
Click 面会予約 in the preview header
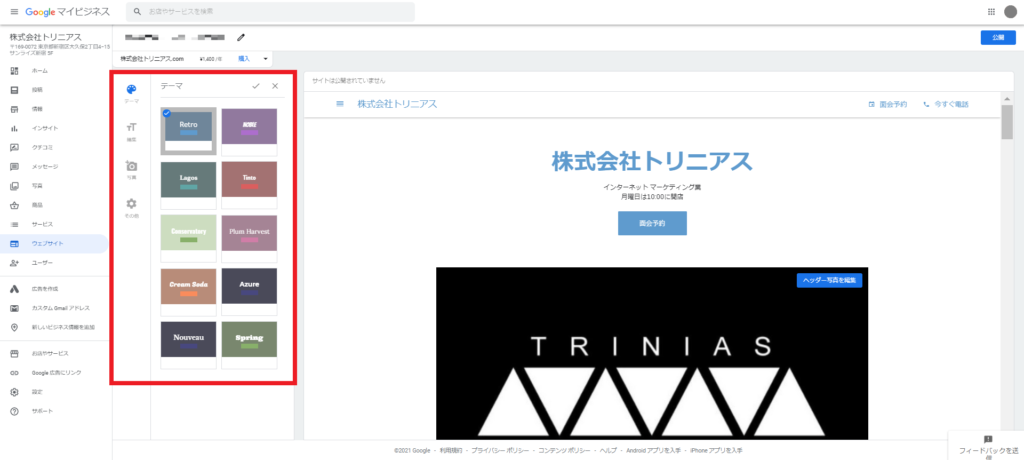pyautogui.click(x=888, y=104)
